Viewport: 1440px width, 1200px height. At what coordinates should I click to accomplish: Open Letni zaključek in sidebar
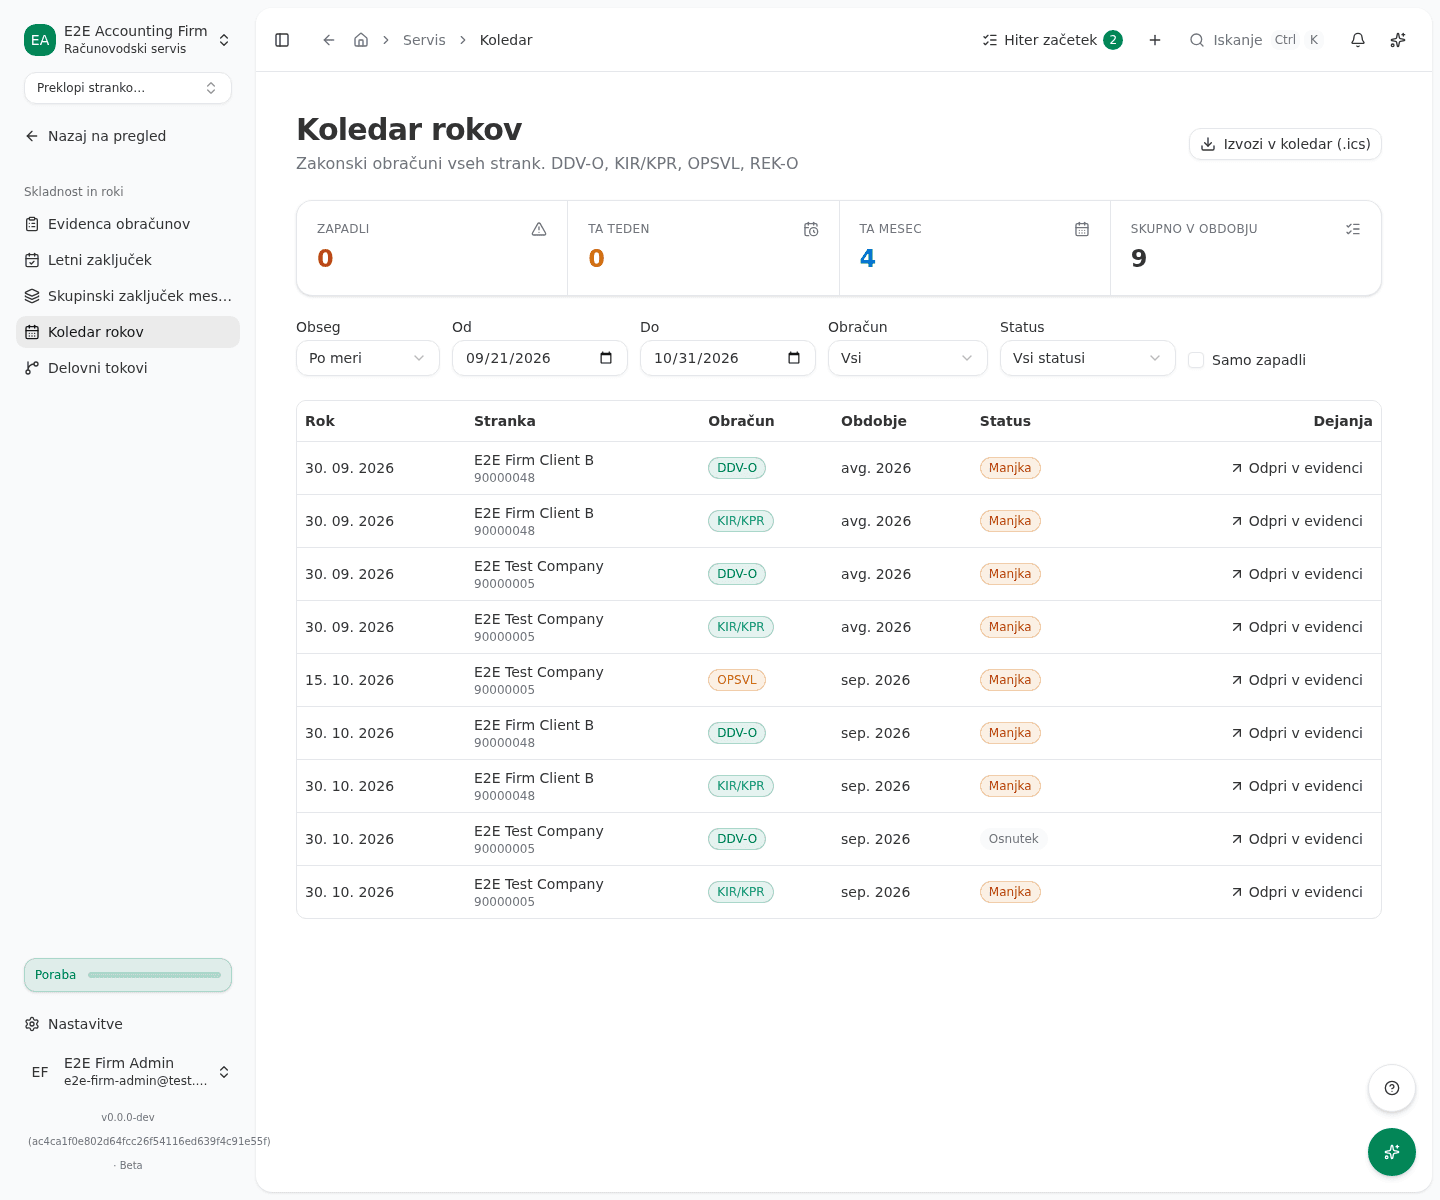[128, 260]
